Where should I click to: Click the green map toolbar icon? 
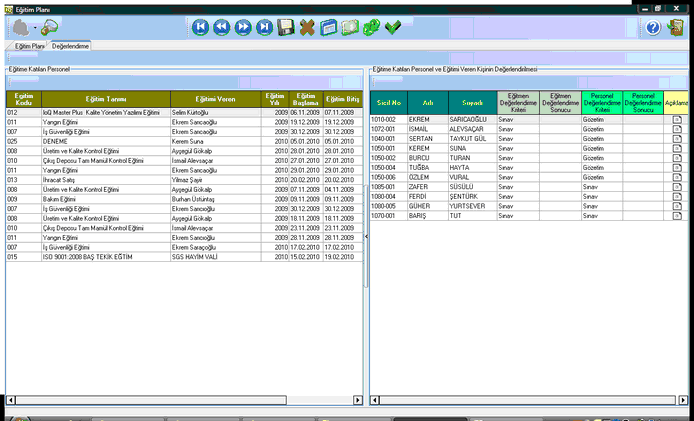350,27
